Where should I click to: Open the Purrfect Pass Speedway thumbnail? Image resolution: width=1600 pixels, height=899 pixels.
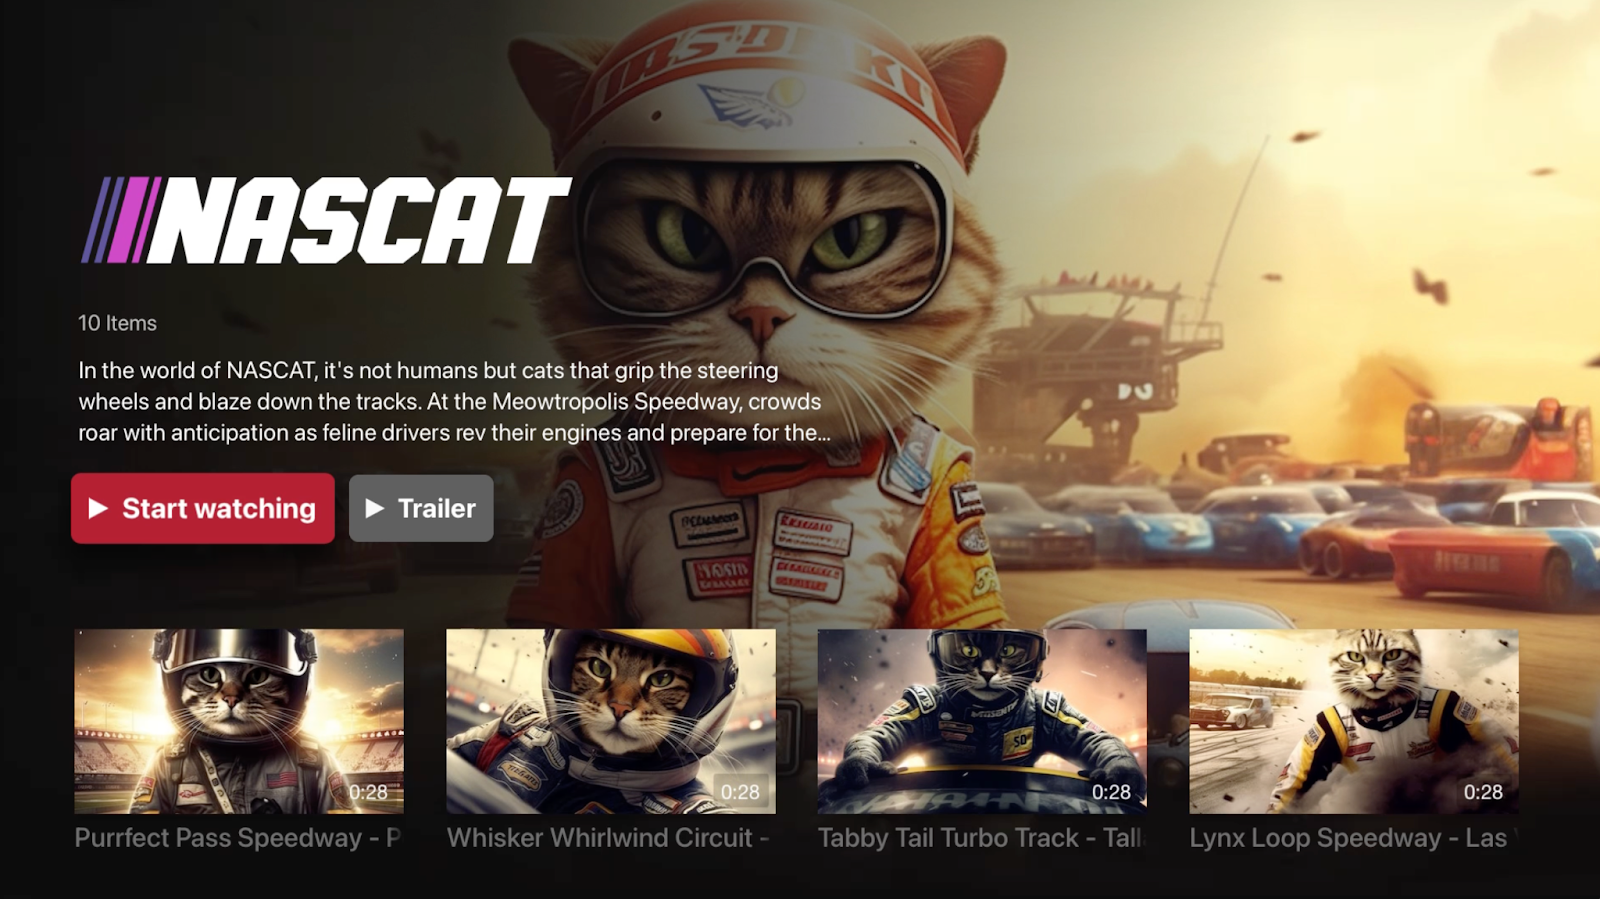[x=239, y=721]
